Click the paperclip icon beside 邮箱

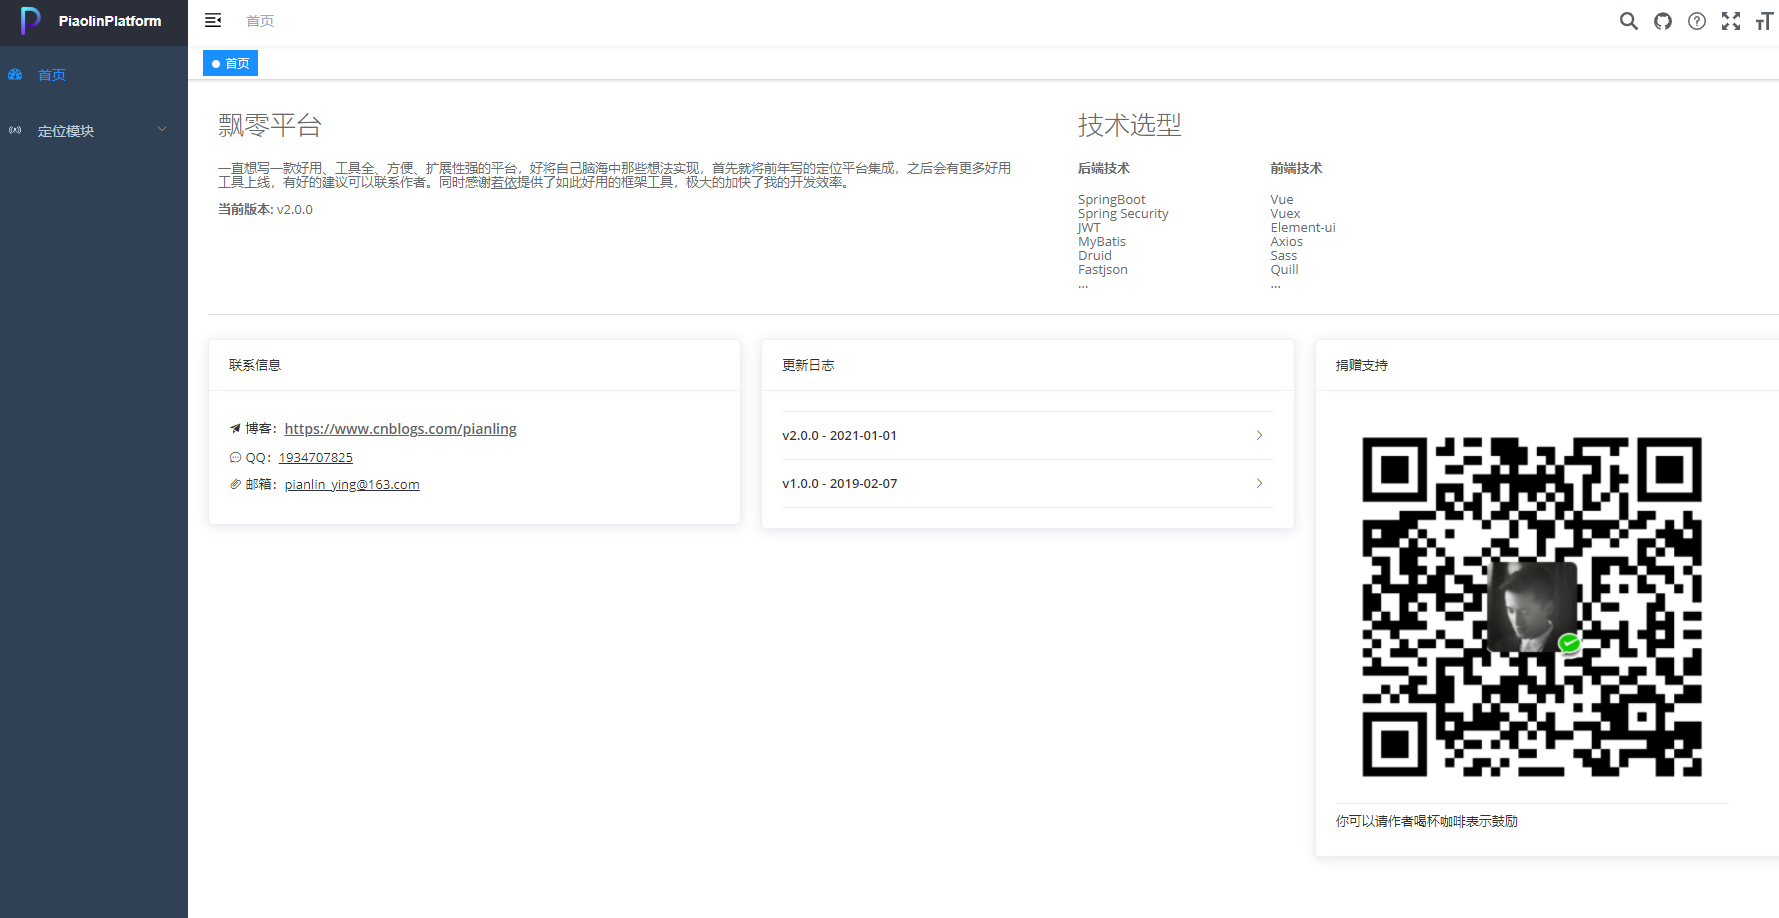click(235, 484)
